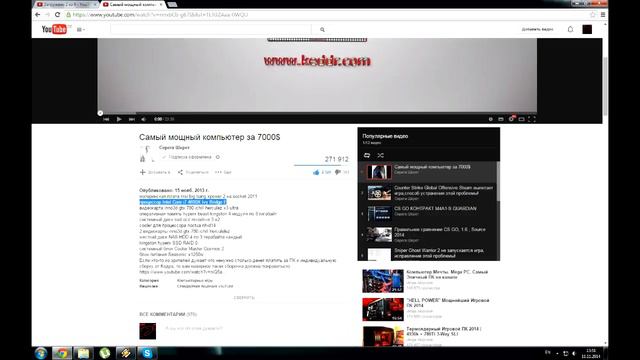The width and height of the screenshot is (640, 360).
Task: Click the magnifier search button
Action: 322,29
